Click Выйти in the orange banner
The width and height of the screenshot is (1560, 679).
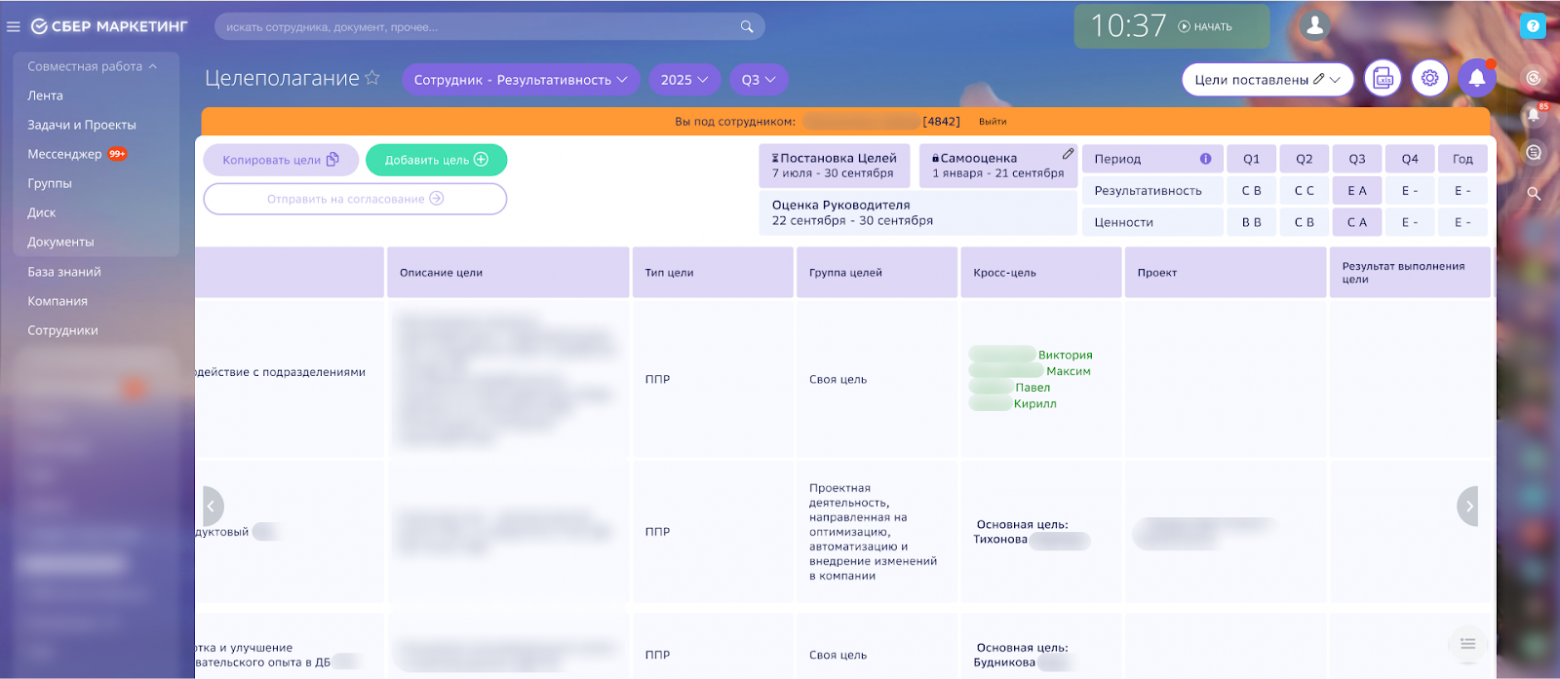click(x=992, y=122)
